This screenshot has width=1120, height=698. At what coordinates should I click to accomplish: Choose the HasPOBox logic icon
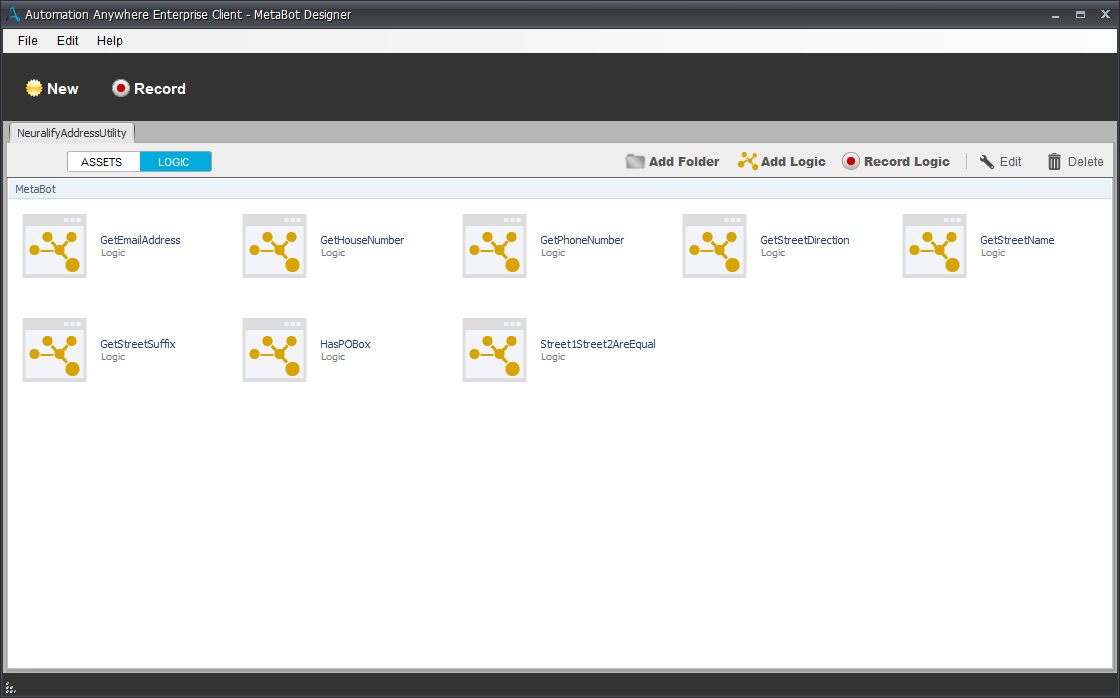point(275,350)
